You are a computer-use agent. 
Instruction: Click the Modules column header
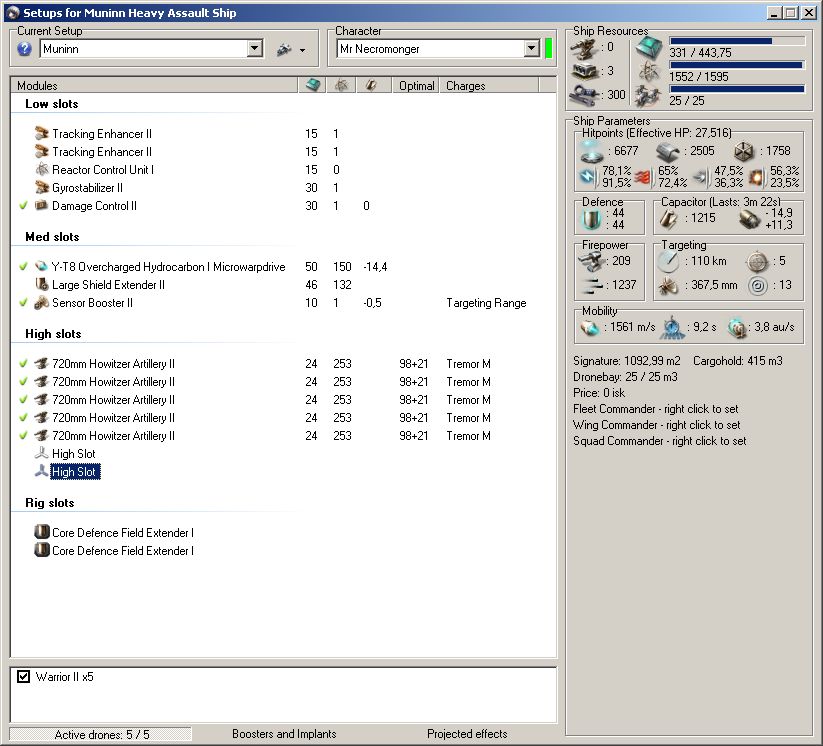[154, 85]
